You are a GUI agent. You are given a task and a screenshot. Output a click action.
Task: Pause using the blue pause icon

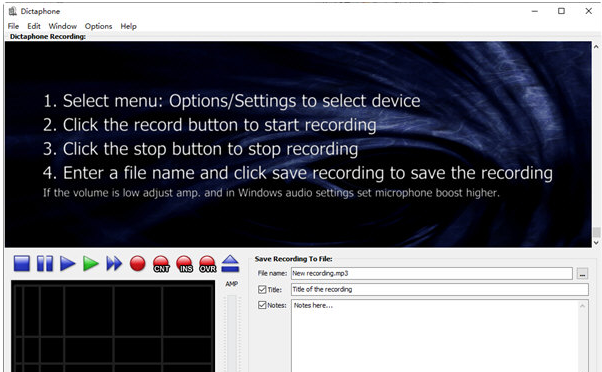click(x=45, y=264)
